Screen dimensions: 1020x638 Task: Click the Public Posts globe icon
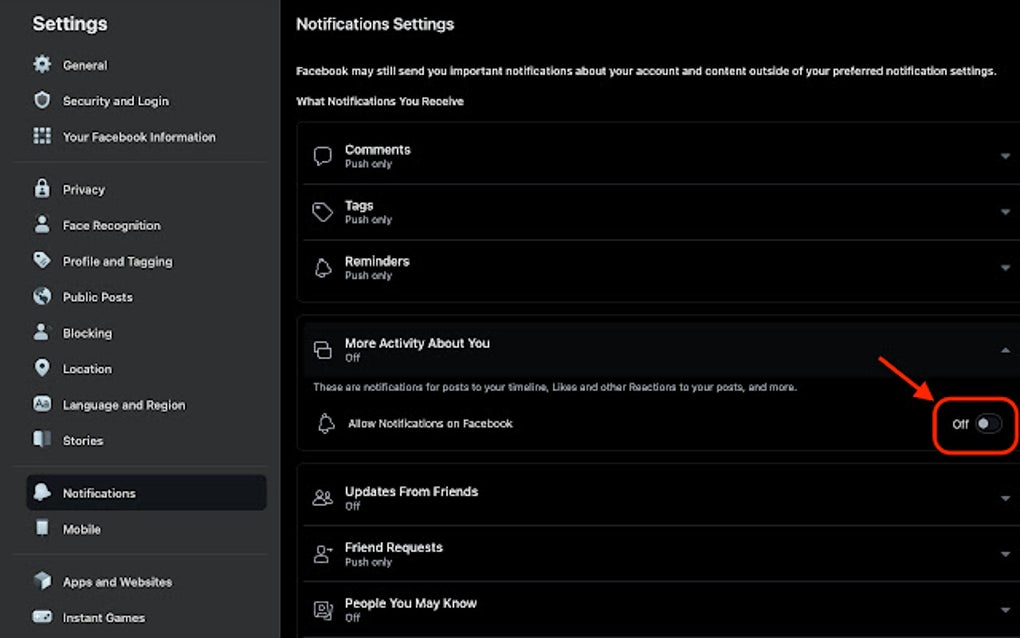tap(42, 296)
